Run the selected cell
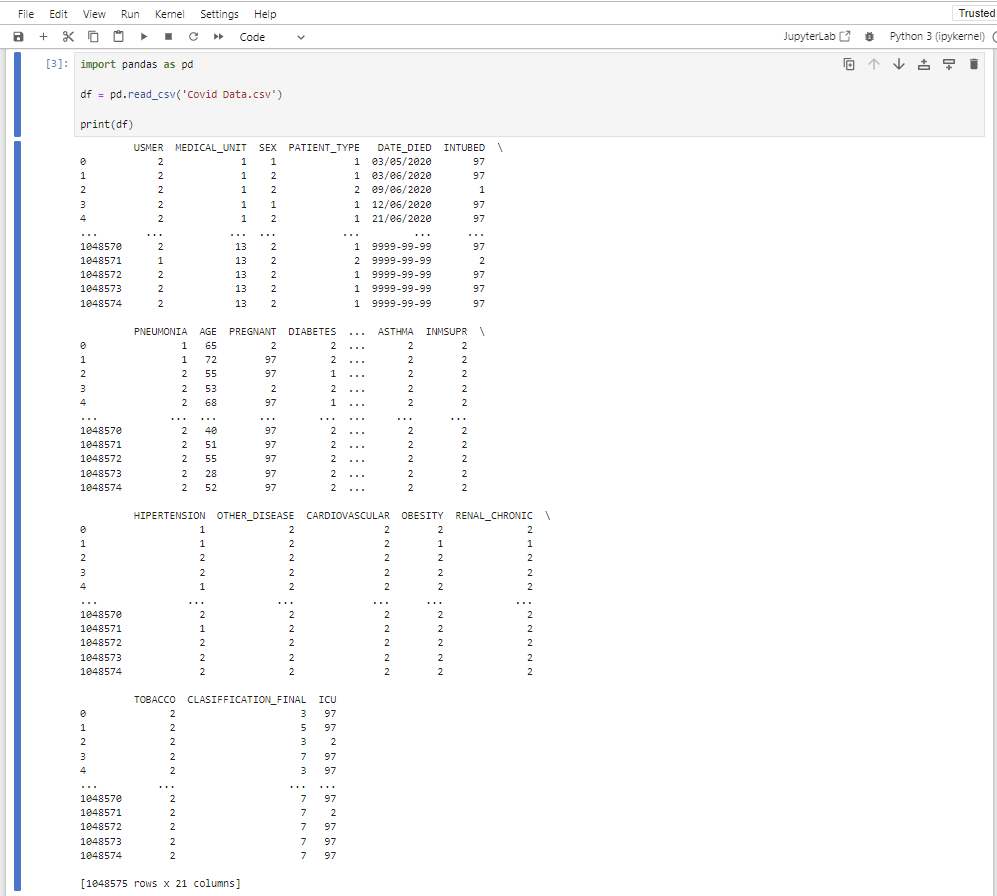The width and height of the screenshot is (997, 896). pos(144,37)
